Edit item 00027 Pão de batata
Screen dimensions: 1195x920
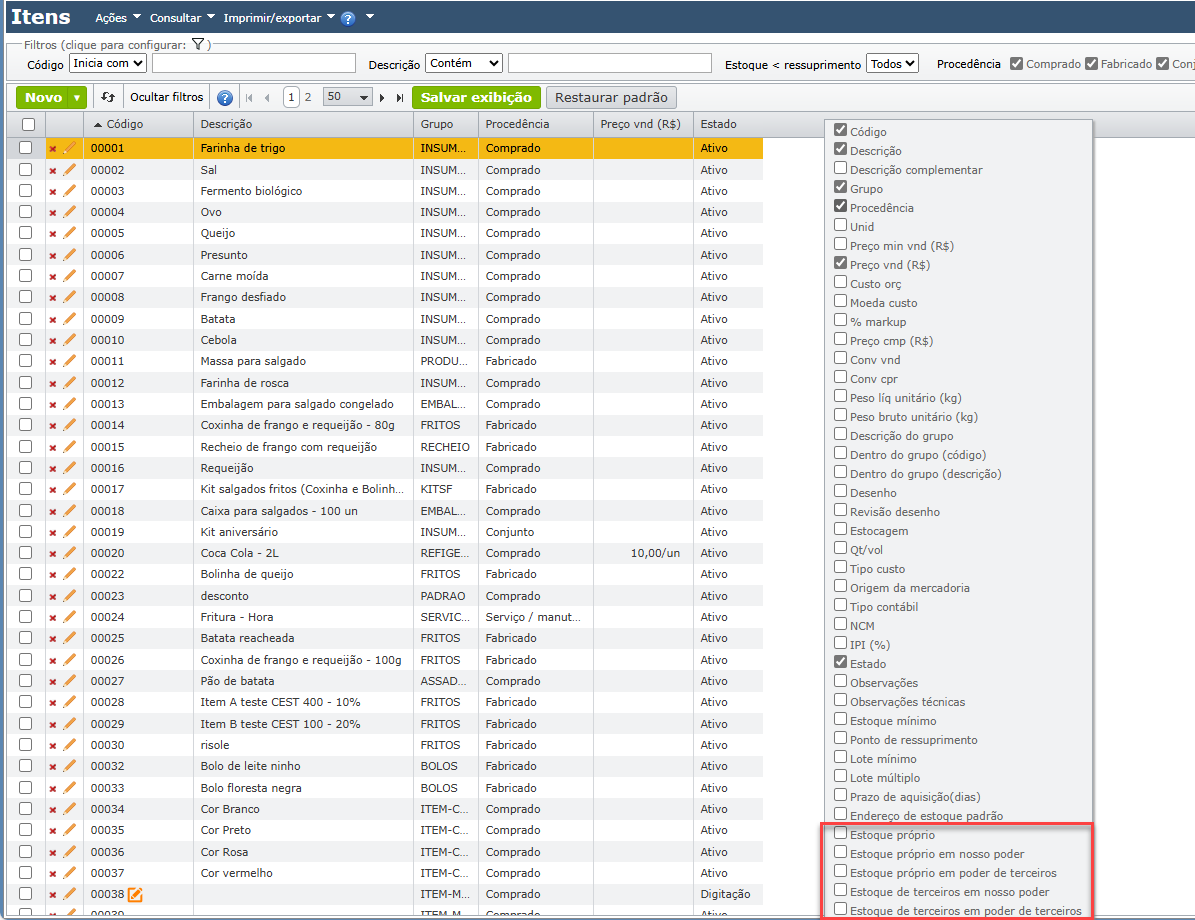pyautogui.click(x=69, y=681)
